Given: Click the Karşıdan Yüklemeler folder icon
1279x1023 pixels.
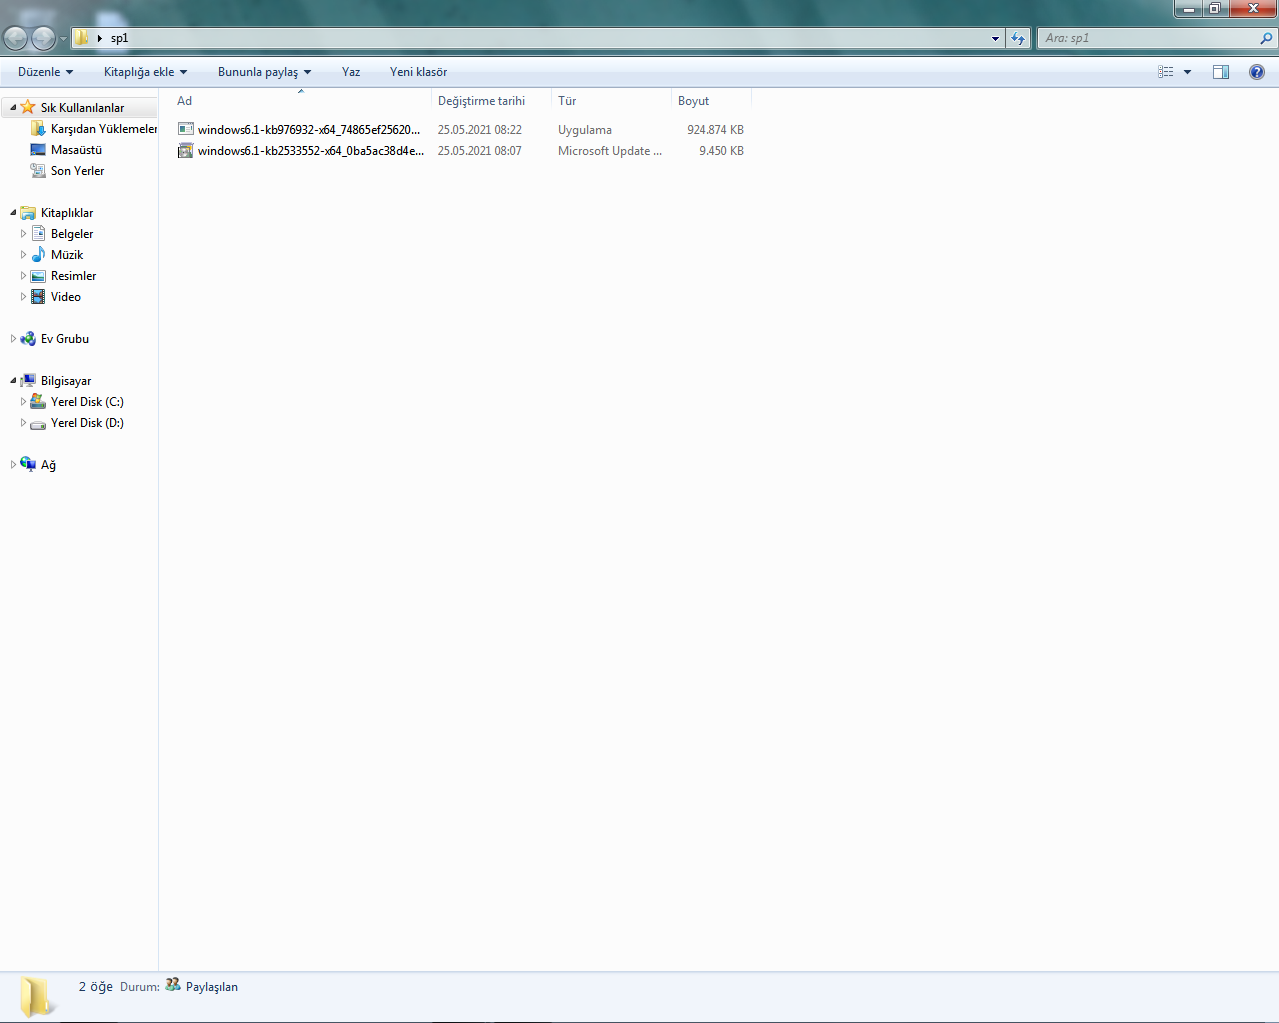Looking at the screenshot, I should [38, 128].
